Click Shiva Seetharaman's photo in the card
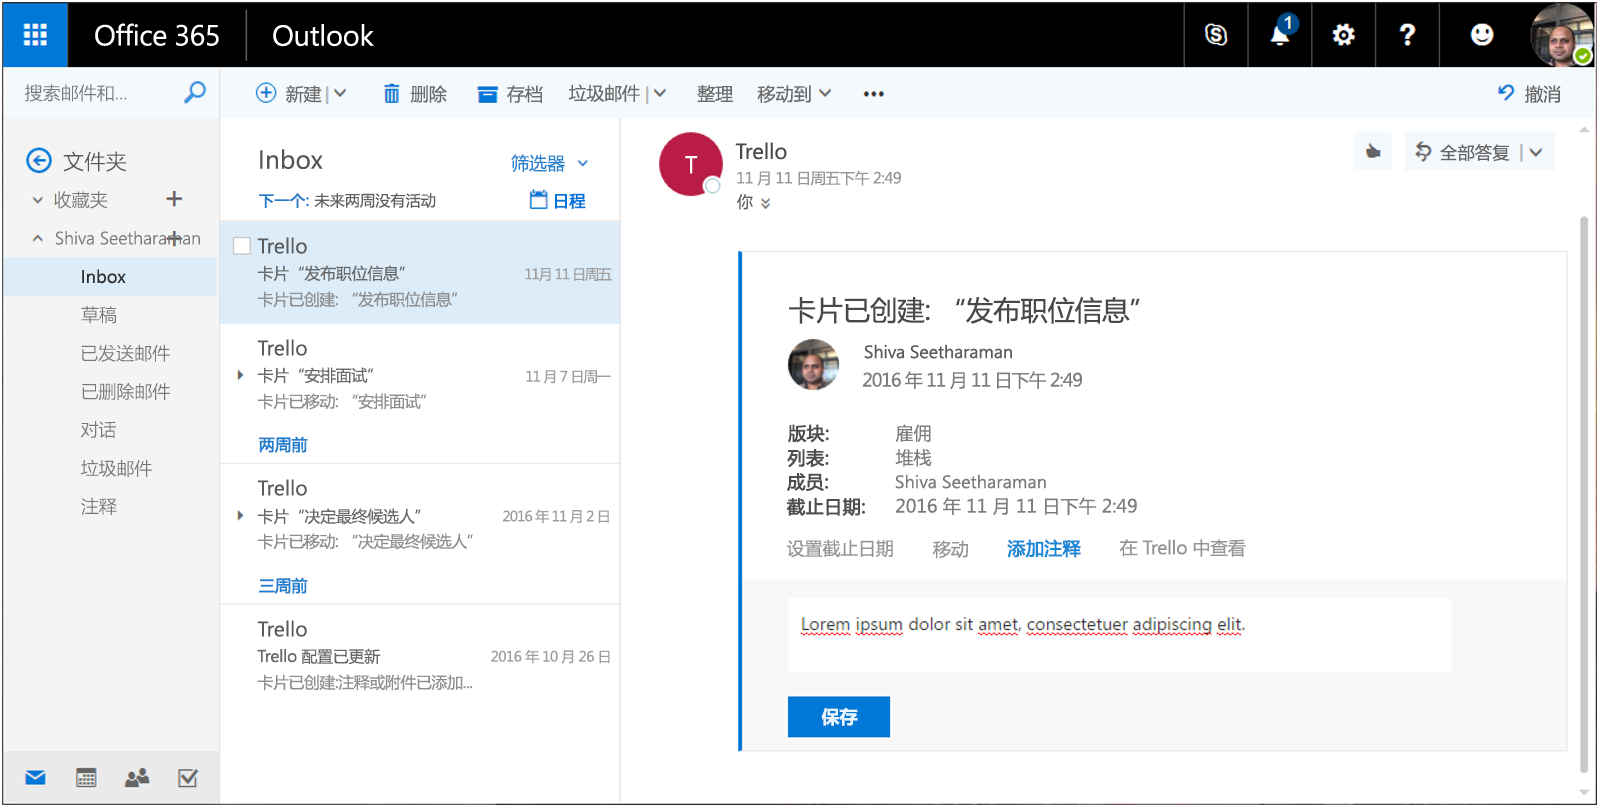This screenshot has height=807, width=1600. point(813,365)
